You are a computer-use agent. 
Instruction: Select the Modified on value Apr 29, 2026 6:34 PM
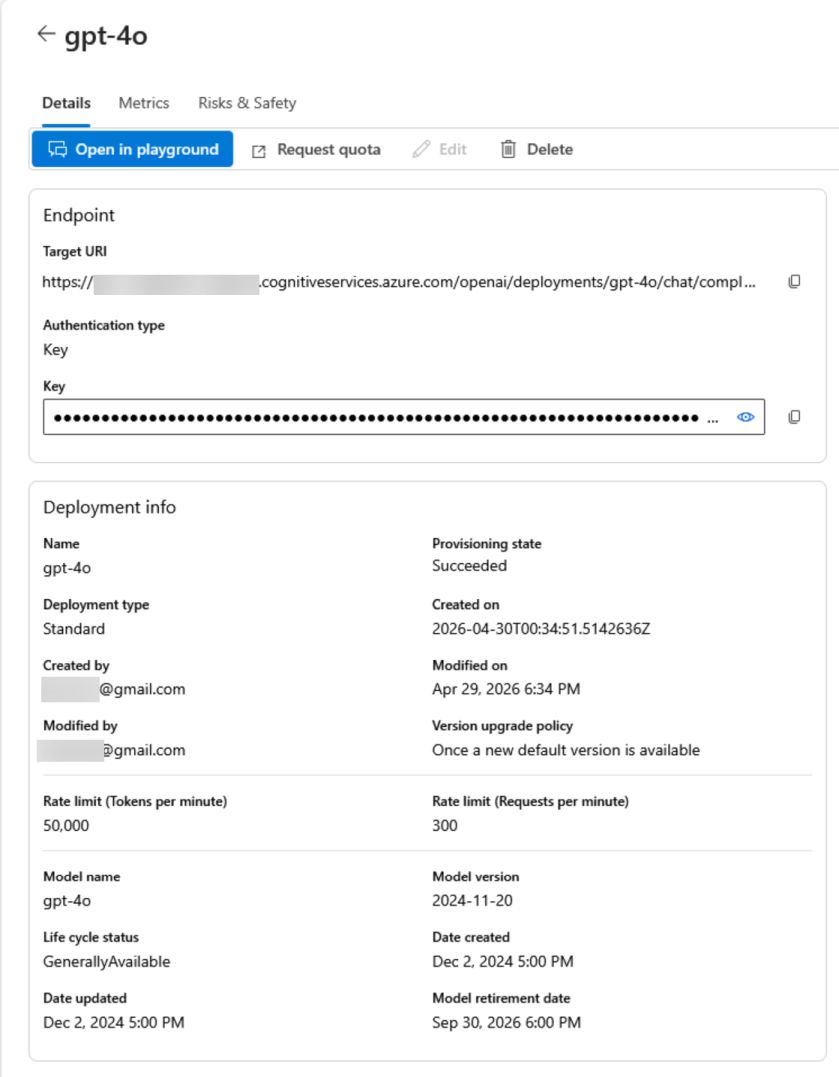pos(506,689)
